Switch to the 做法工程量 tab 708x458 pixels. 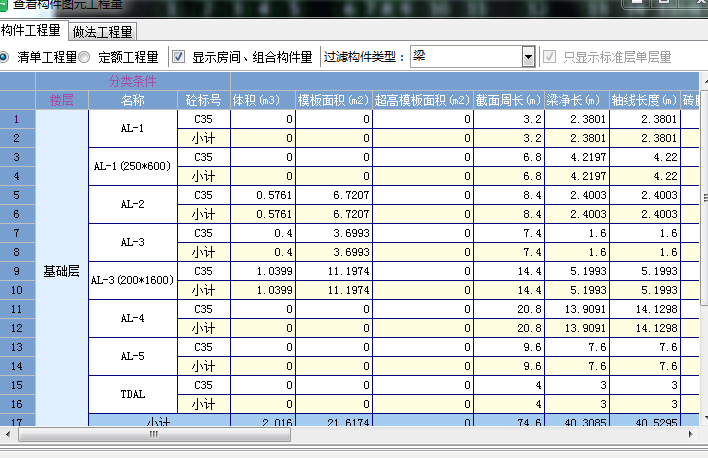102,32
